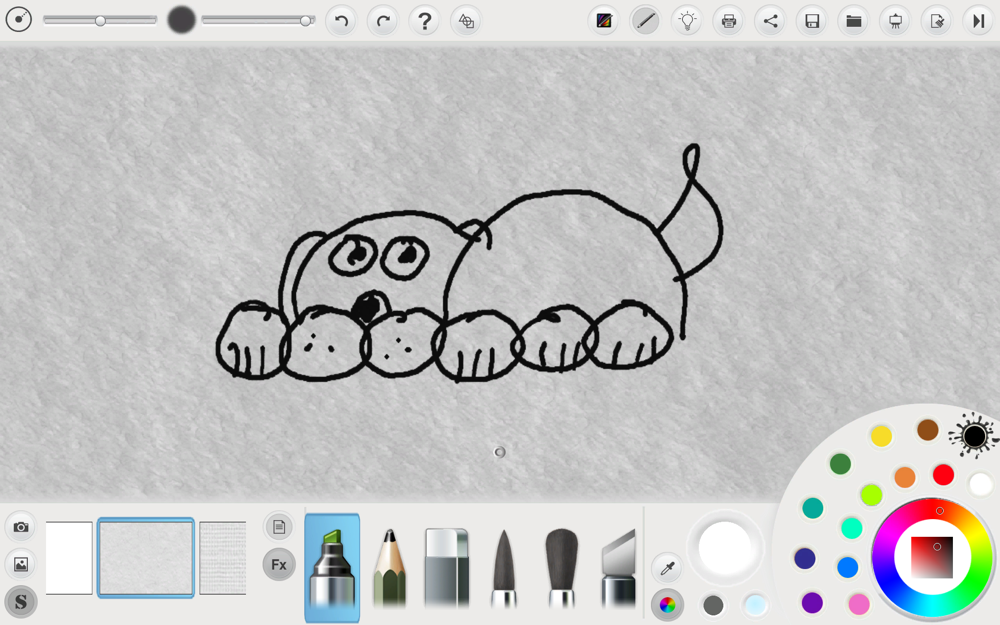1000x625 pixels.
Task: Open the help question mark
Action: click(425, 21)
